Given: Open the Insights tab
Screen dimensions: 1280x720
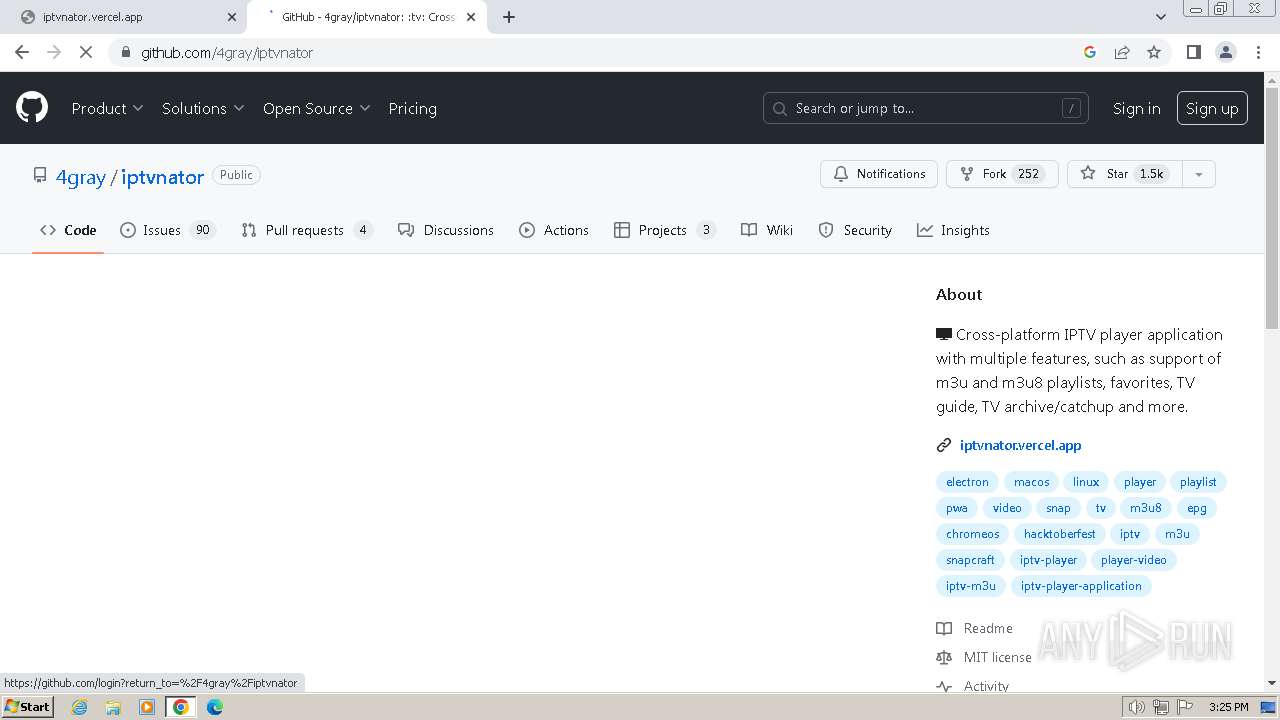Looking at the screenshot, I should click(x=953, y=230).
